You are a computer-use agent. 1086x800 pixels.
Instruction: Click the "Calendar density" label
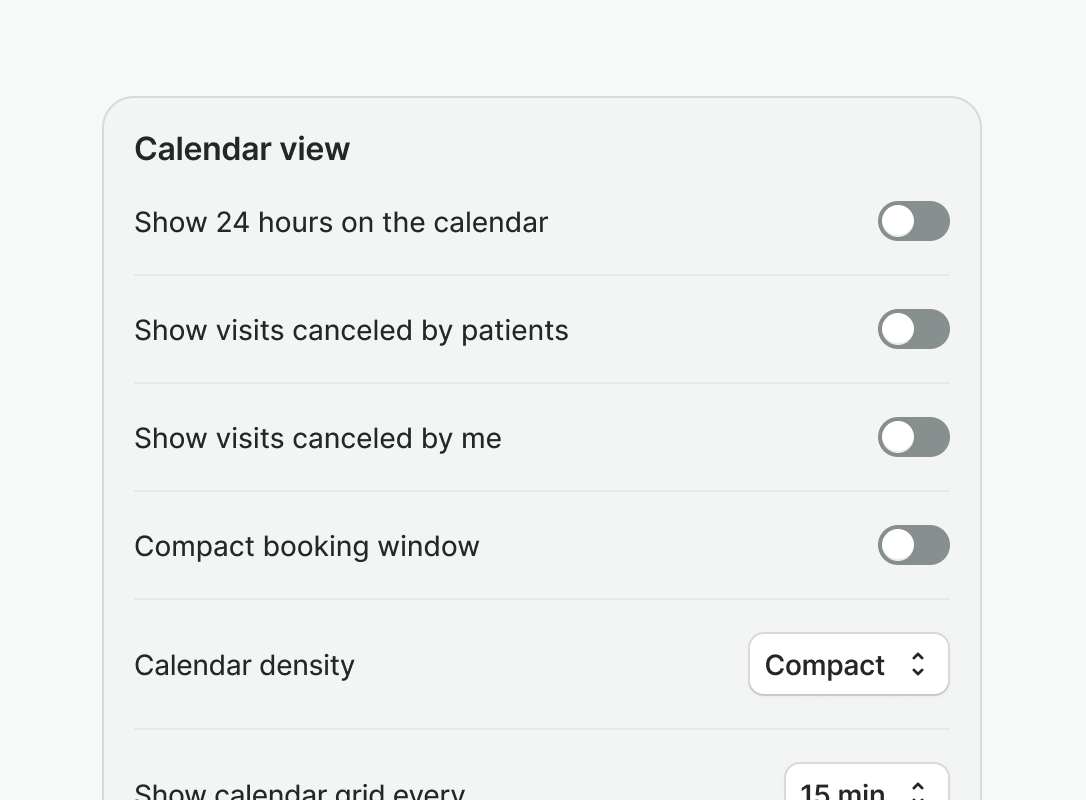pyautogui.click(x=244, y=665)
